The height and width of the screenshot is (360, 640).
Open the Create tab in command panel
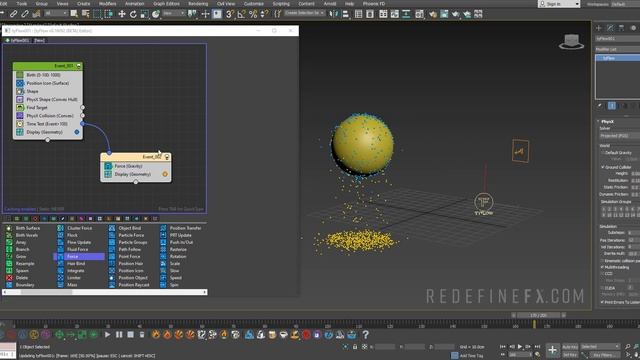click(x=599, y=28)
